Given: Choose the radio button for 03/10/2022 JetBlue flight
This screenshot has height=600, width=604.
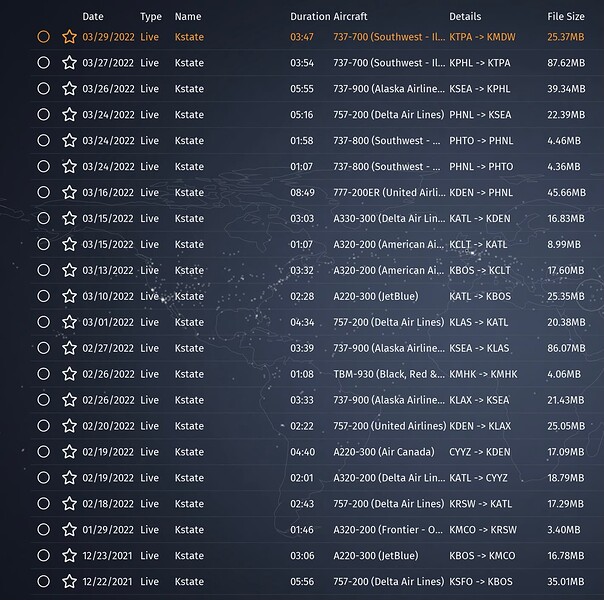Looking at the screenshot, I should click(x=43, y=296).
